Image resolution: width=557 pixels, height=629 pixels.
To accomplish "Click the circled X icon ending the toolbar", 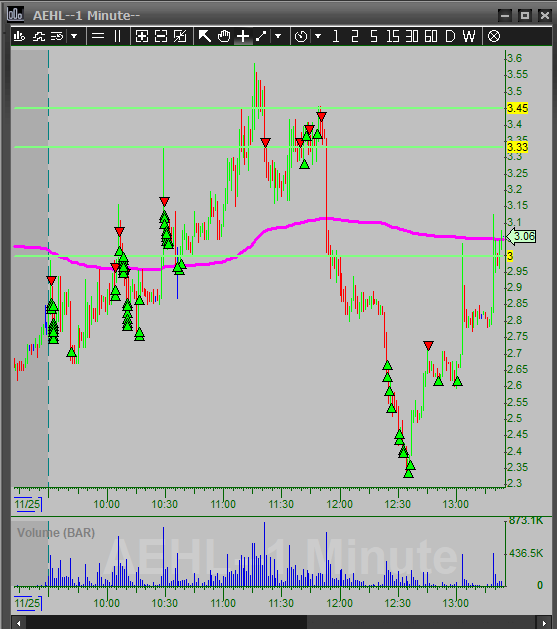I will point(494,37).
